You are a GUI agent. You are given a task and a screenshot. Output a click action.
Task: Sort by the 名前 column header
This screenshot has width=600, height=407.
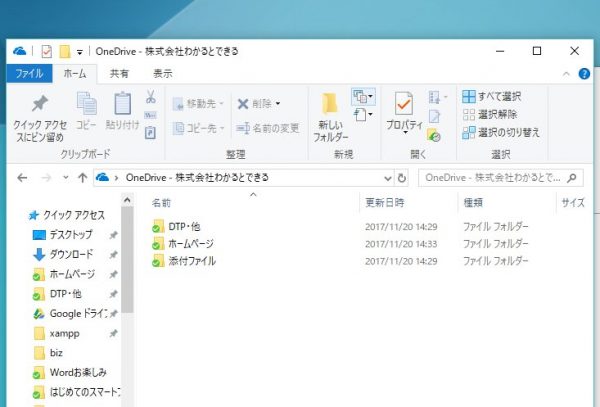[x=161, y=203]
